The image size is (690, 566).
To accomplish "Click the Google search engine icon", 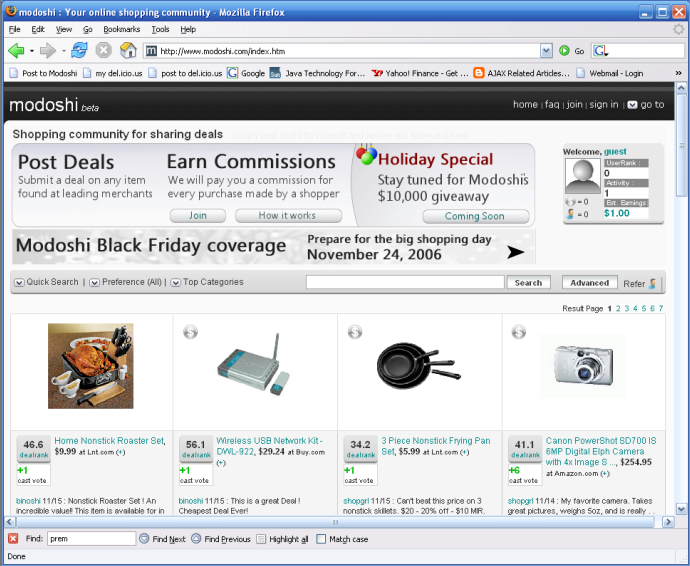I will [x=599, y=51].
